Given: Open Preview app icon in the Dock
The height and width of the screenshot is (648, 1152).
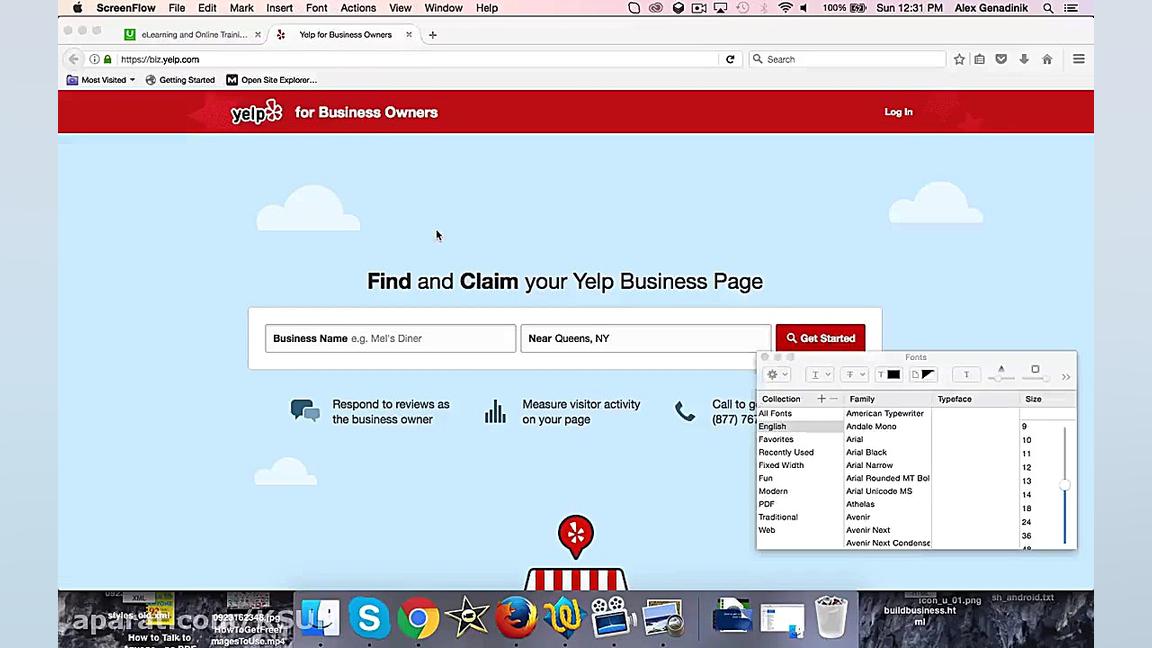Looking at the screenshot, I should click(663, 617).
